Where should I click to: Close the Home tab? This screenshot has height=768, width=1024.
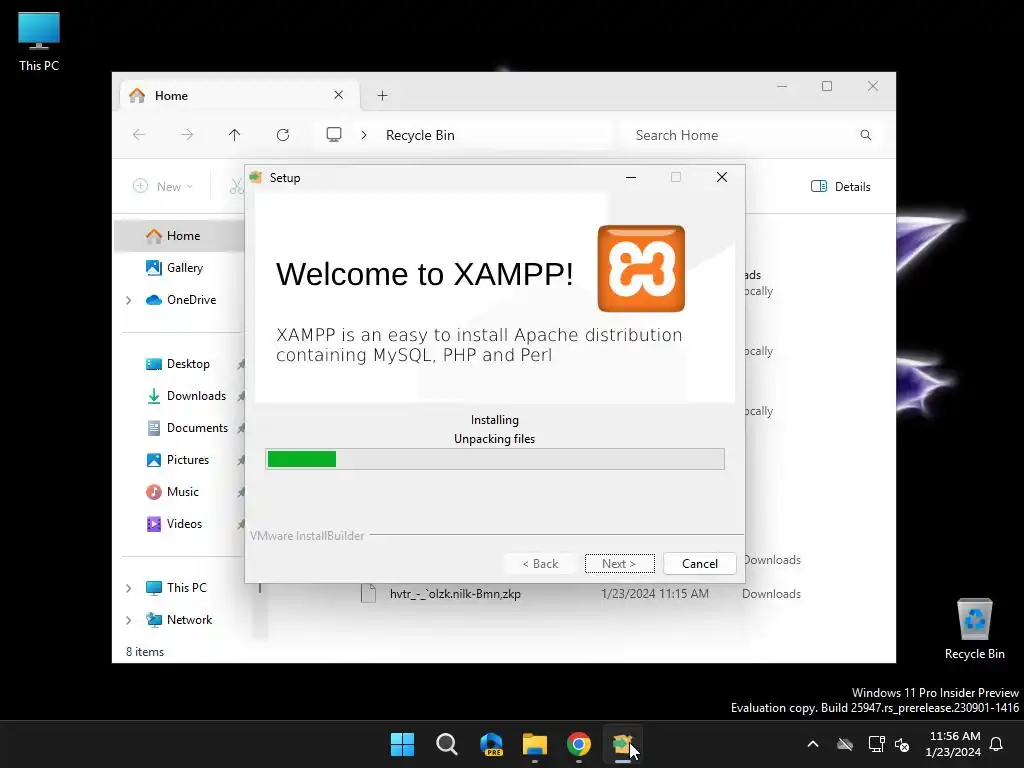point(338,95)
